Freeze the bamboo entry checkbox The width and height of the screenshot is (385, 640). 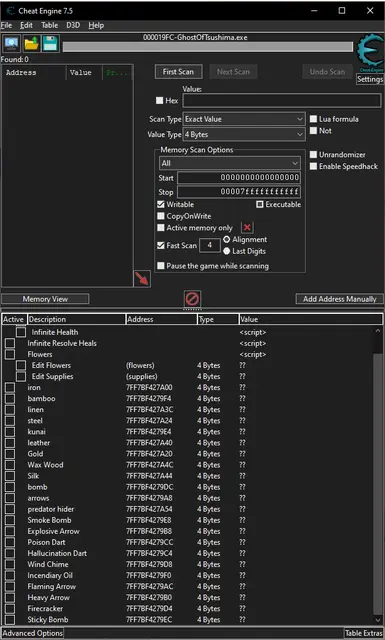pos(10,398)
